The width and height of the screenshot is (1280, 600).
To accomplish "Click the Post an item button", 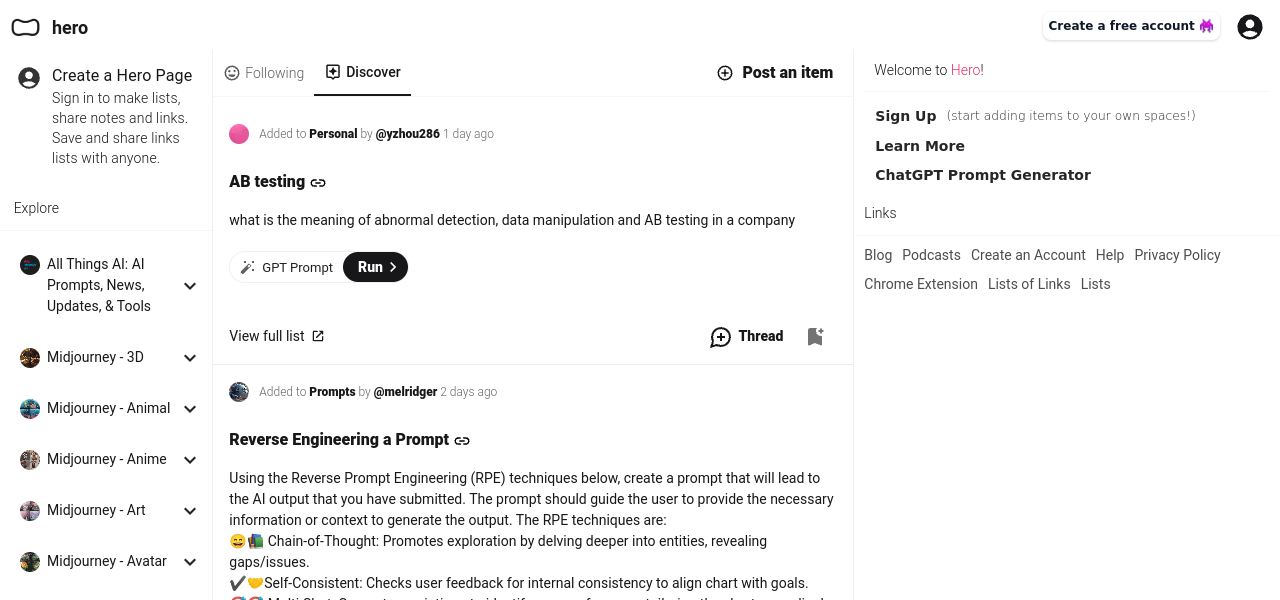I will click(775, 72).
